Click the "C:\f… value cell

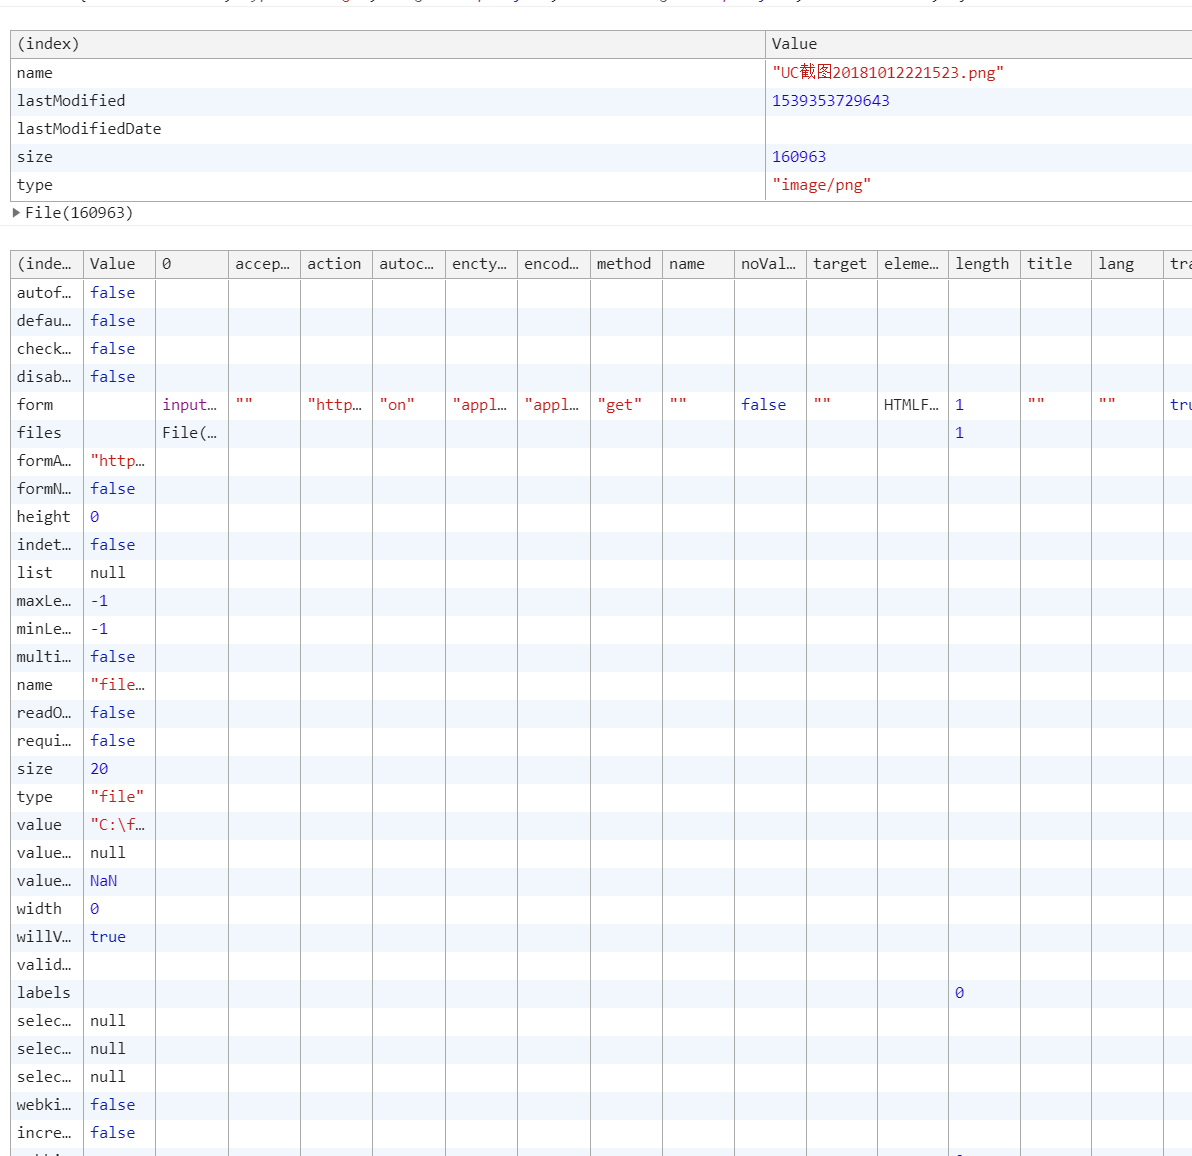pos(117,825)
